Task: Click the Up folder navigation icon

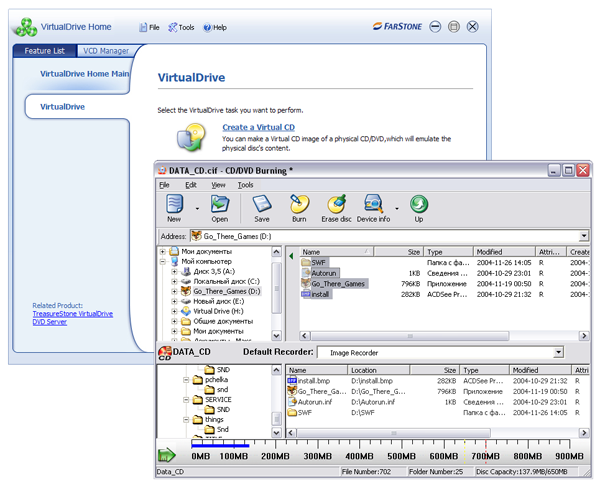Action: (x=419, y=204)
